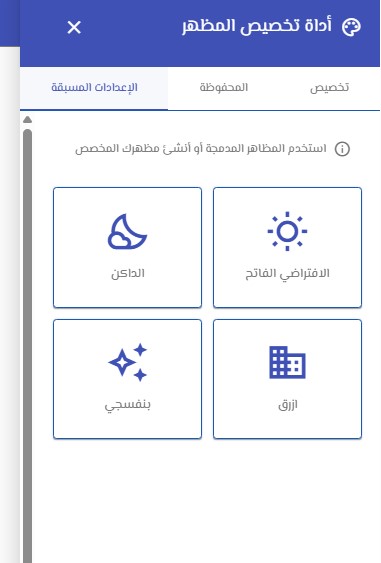Select the moon and cloud dark theme icon
Viewport: 381px width, 563px height.
coord(127,232)
